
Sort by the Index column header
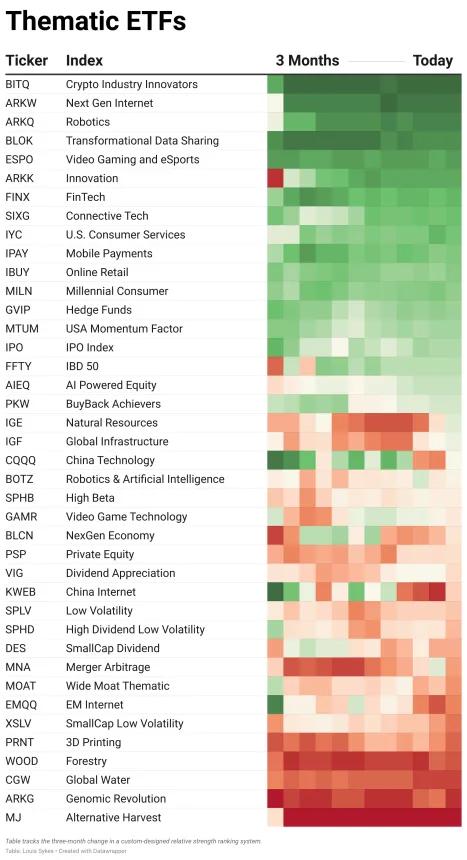(84, 60)
